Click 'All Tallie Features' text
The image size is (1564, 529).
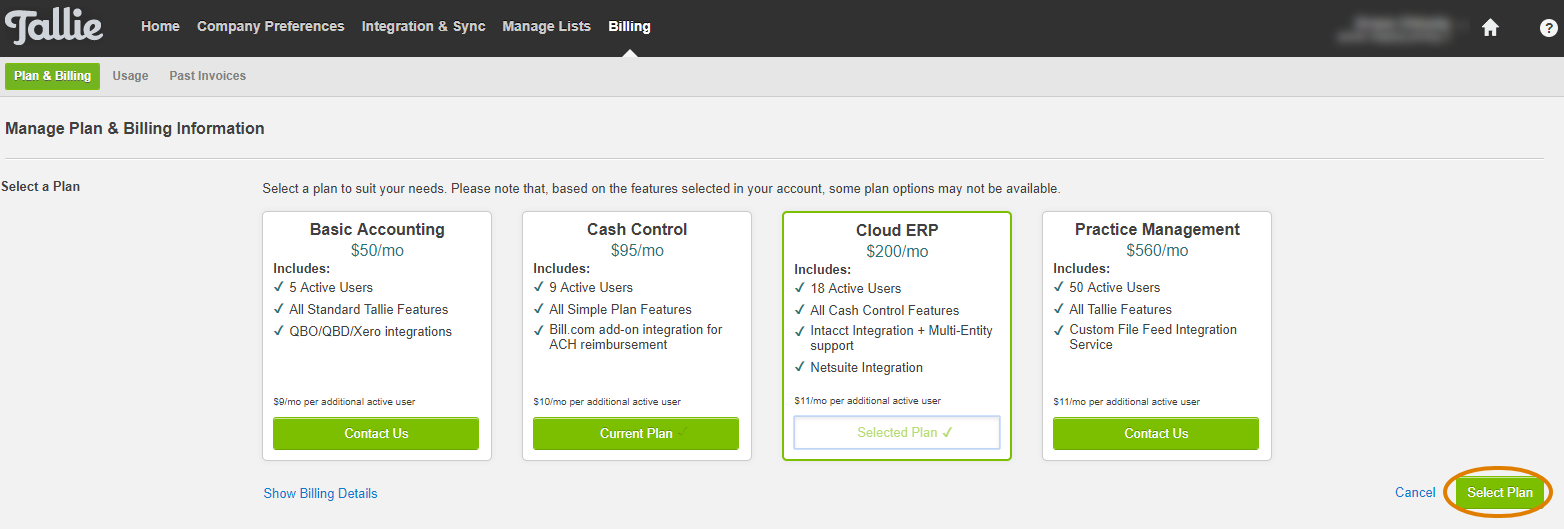[x=1120, y=310]
